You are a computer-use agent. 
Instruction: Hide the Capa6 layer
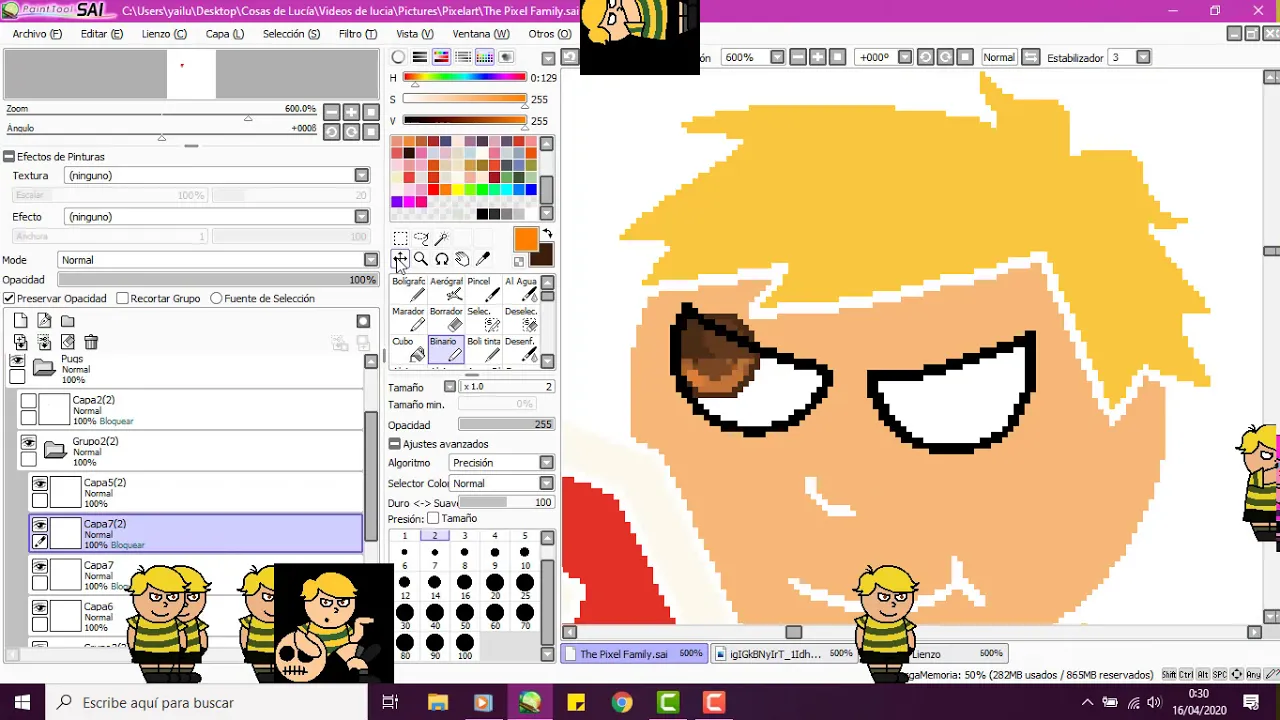(x=40, y=608)
